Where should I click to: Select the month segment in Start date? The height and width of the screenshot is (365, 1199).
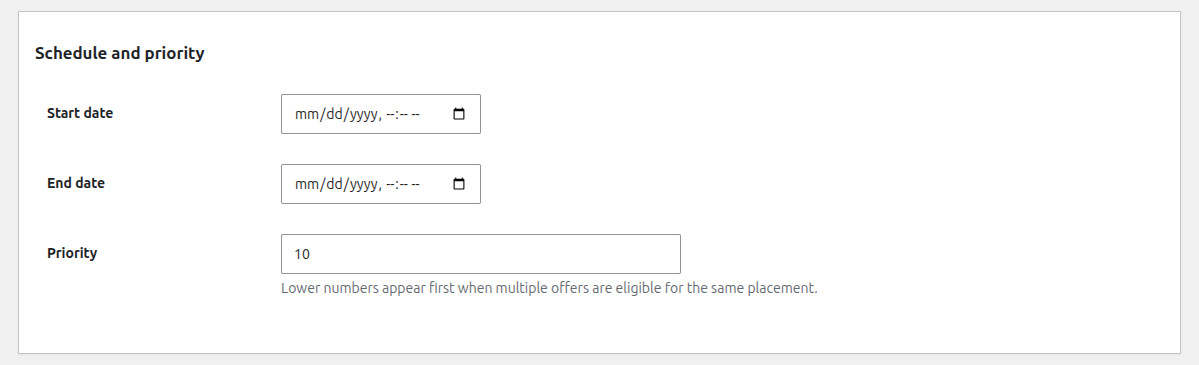tap(305, 114)
